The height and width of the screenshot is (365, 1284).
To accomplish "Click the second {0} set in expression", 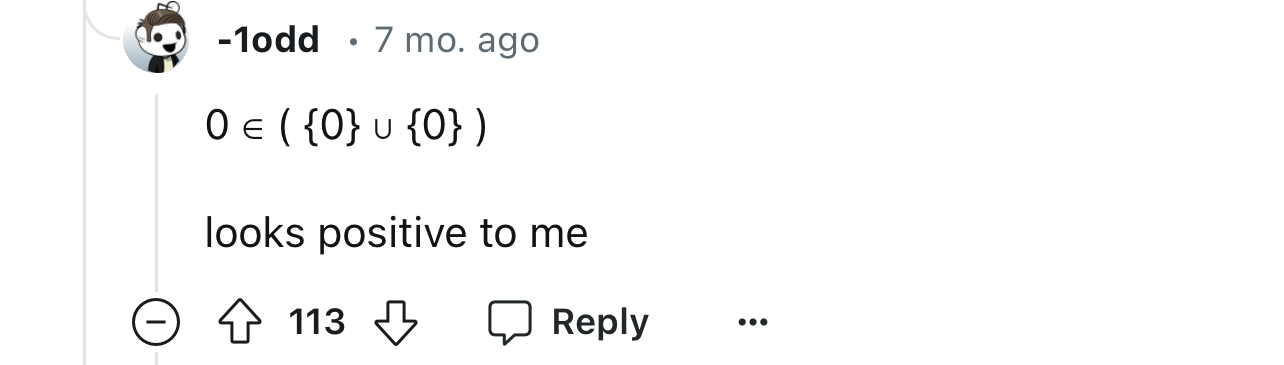I will [x=437, y=128].
